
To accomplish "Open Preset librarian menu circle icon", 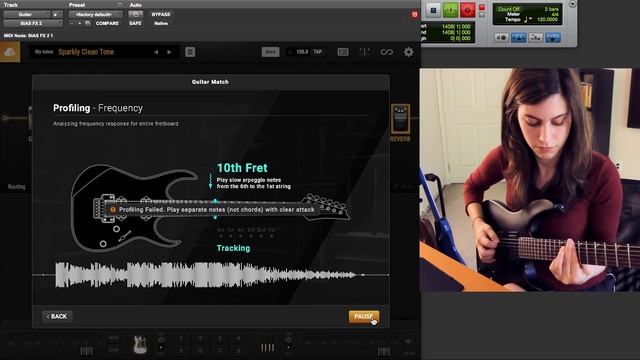I will coord(120,5).
